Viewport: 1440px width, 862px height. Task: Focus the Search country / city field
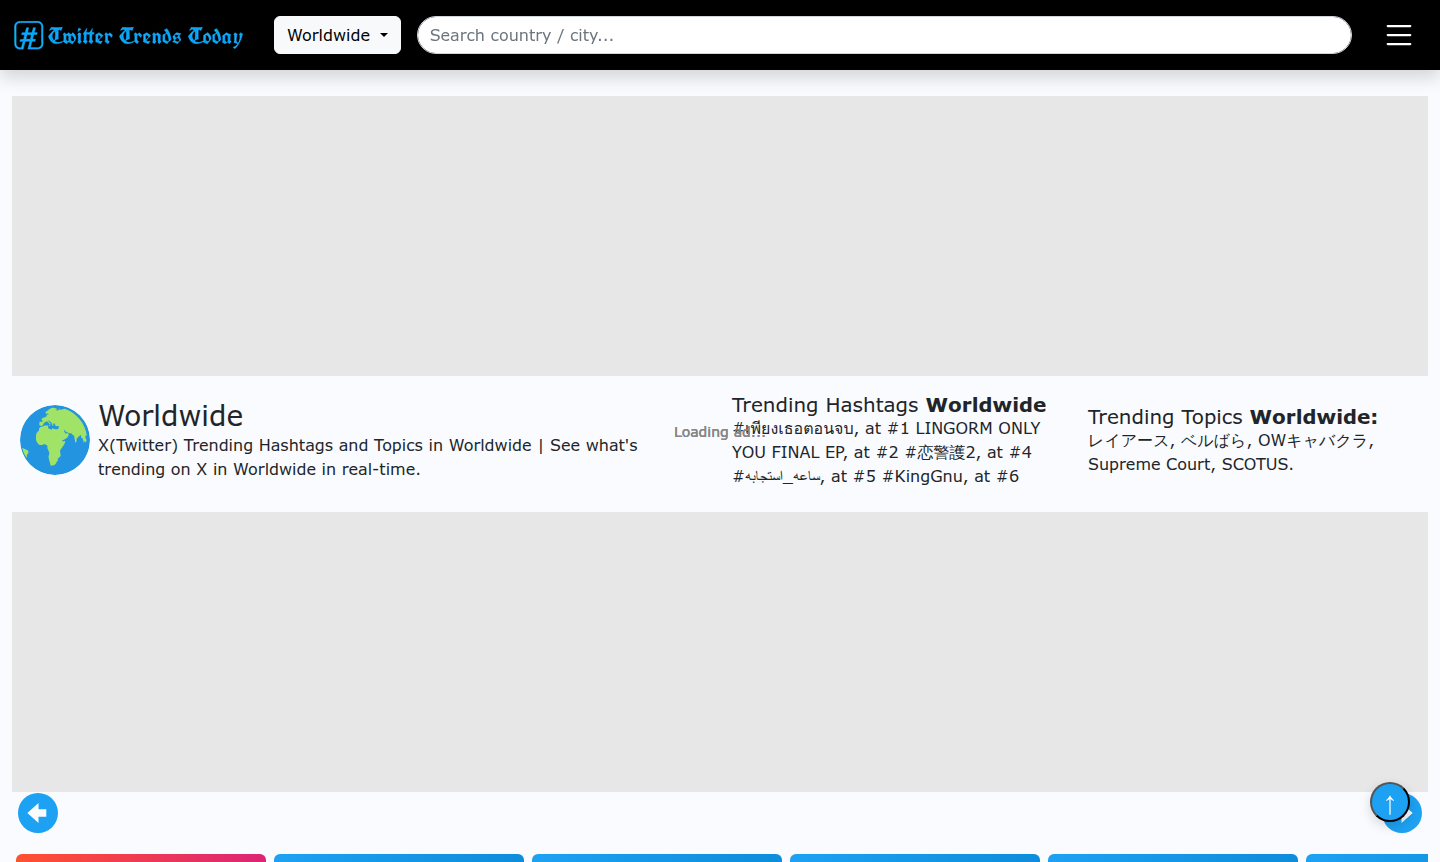(884, 35)
